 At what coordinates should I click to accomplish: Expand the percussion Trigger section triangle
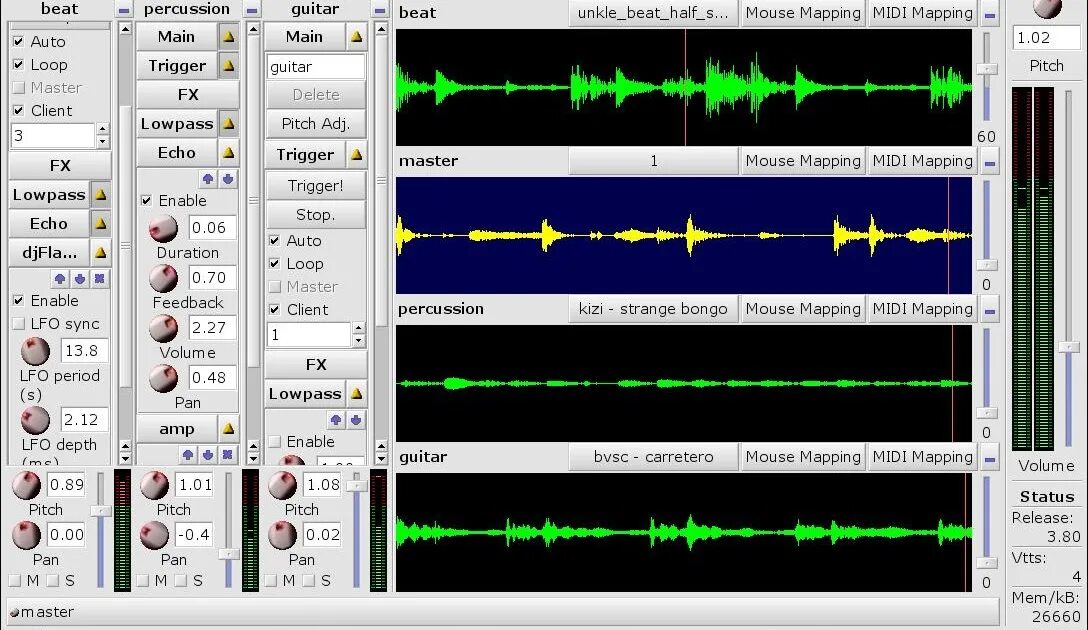(x=228, y=66)
